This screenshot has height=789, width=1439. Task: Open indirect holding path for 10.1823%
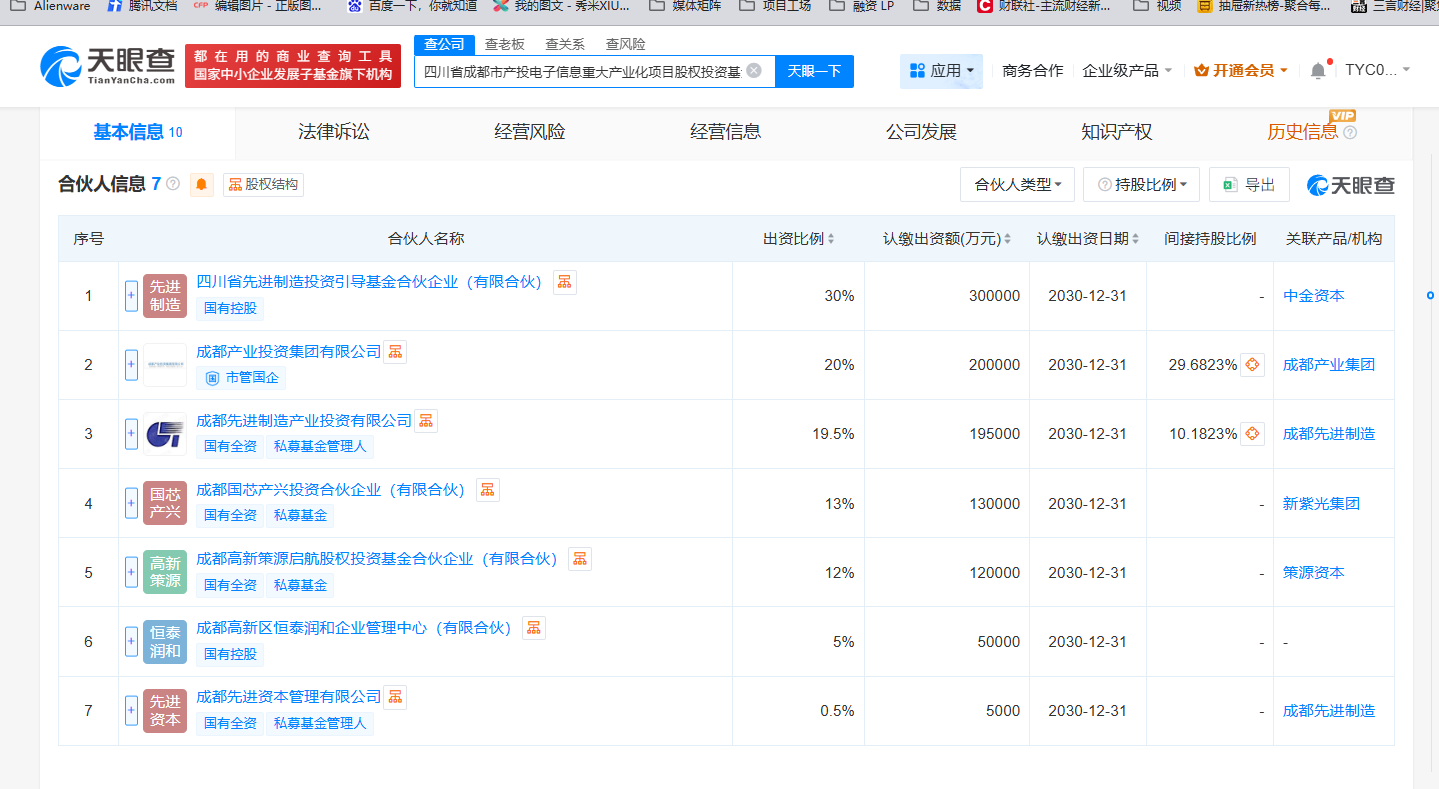[x=1252, y=434]
